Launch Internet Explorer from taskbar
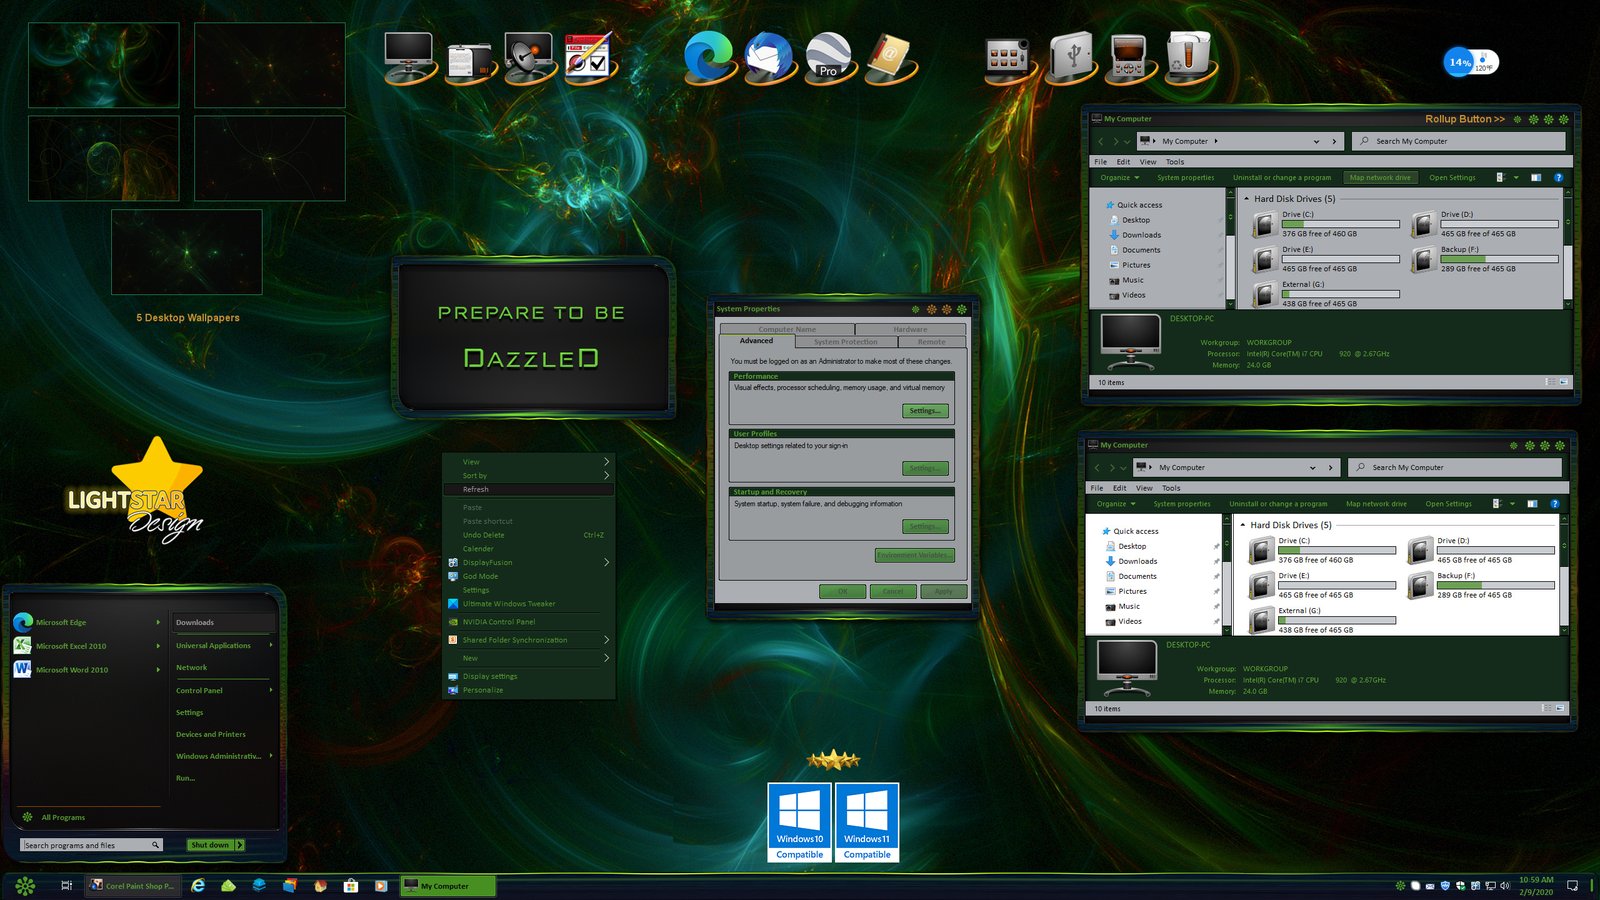Viewport: 1600px width, 900px height. coord(198,885)
